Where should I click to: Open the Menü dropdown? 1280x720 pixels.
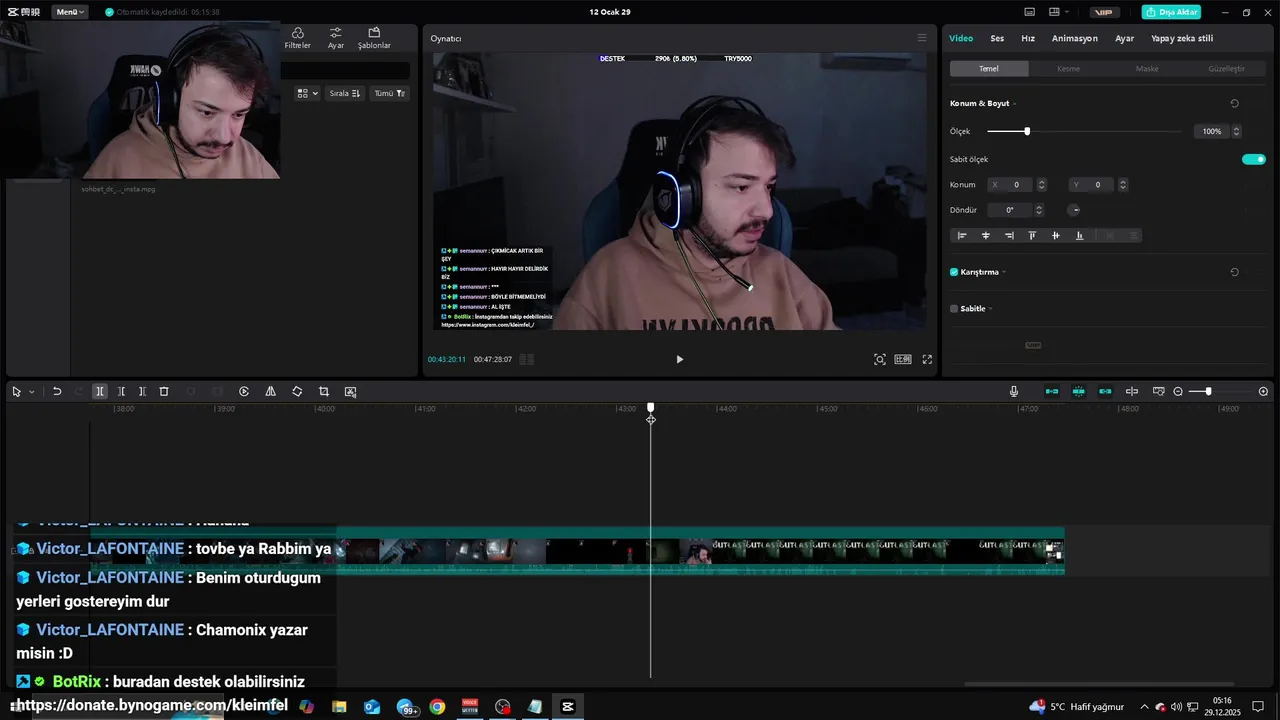(x=69, y=12)
